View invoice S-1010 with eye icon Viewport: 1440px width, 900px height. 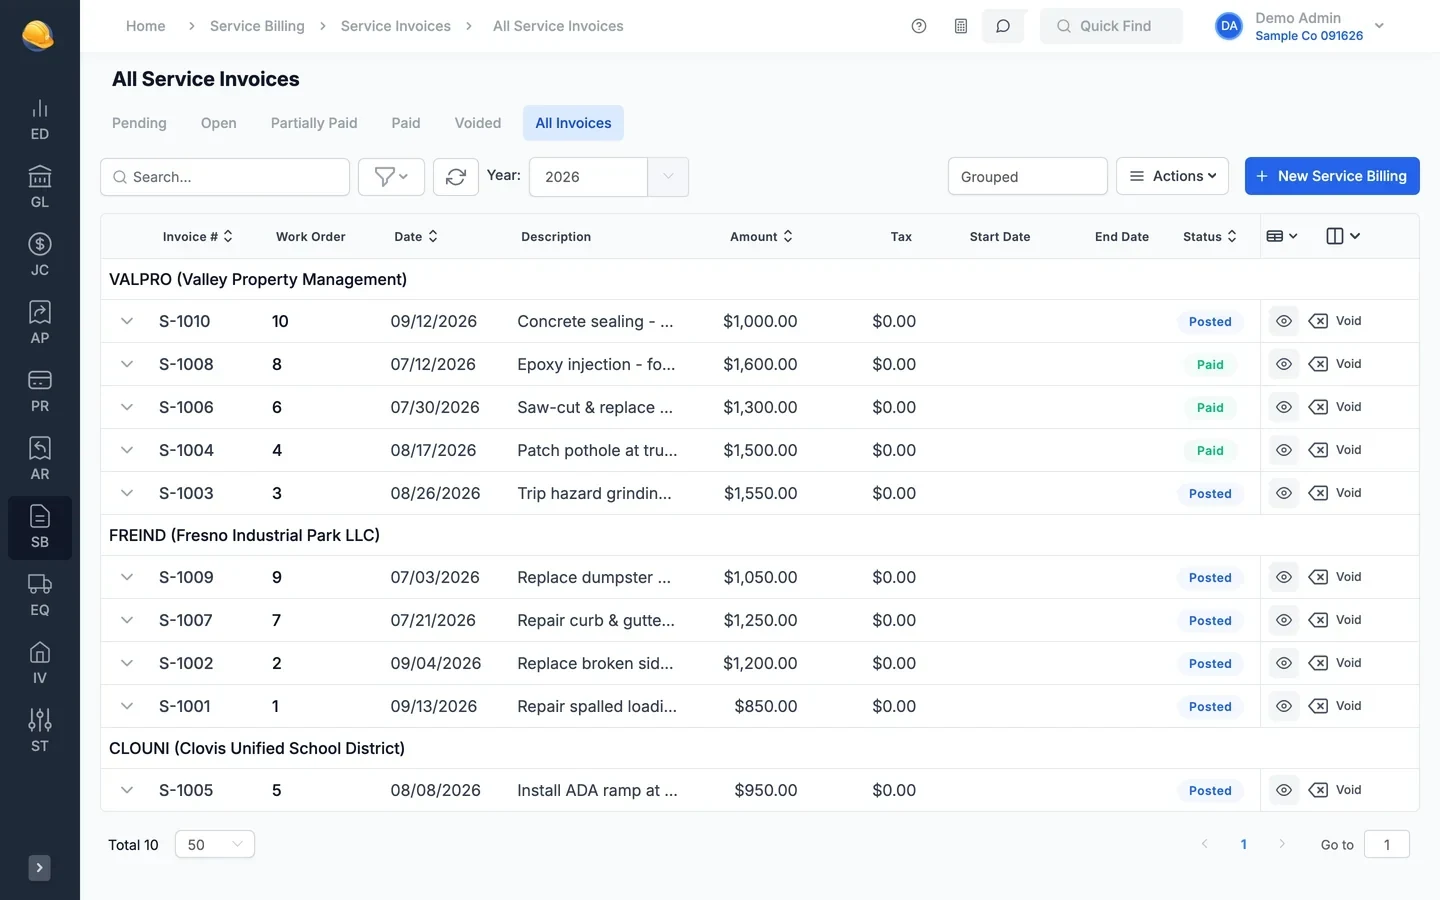point(1284,321)
